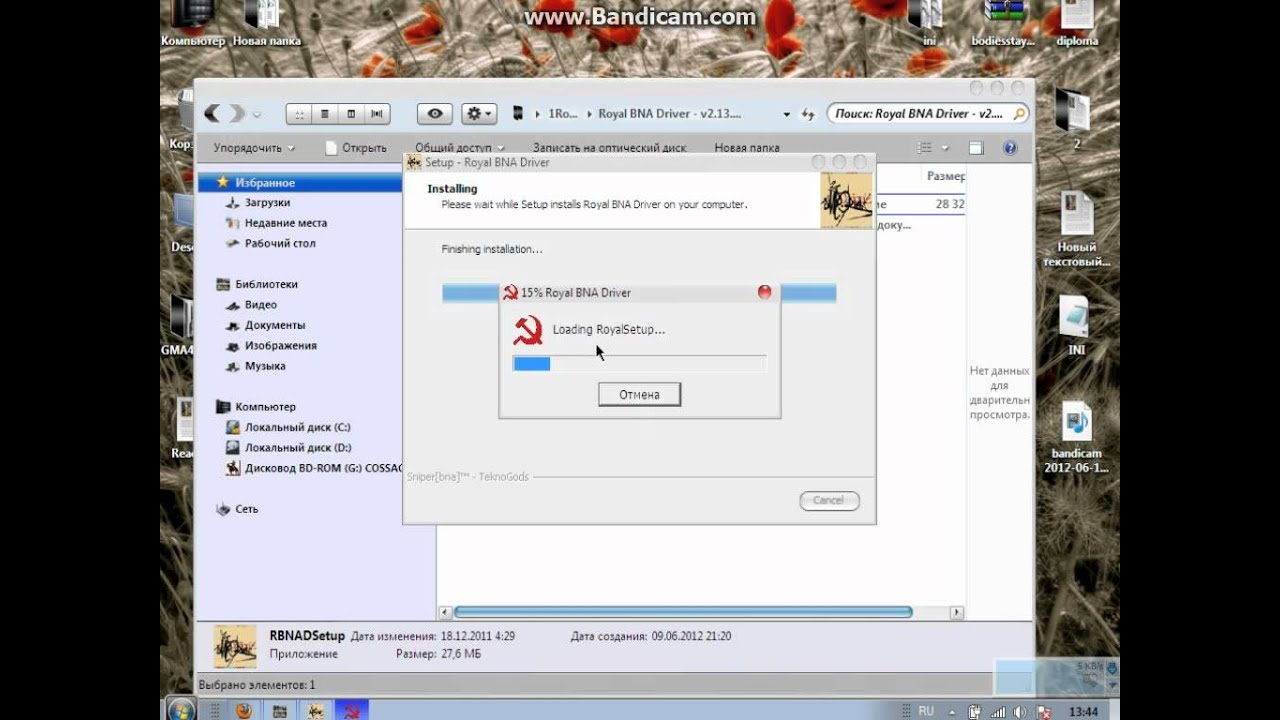Click Записать на оптический диск

pos(609,148)
